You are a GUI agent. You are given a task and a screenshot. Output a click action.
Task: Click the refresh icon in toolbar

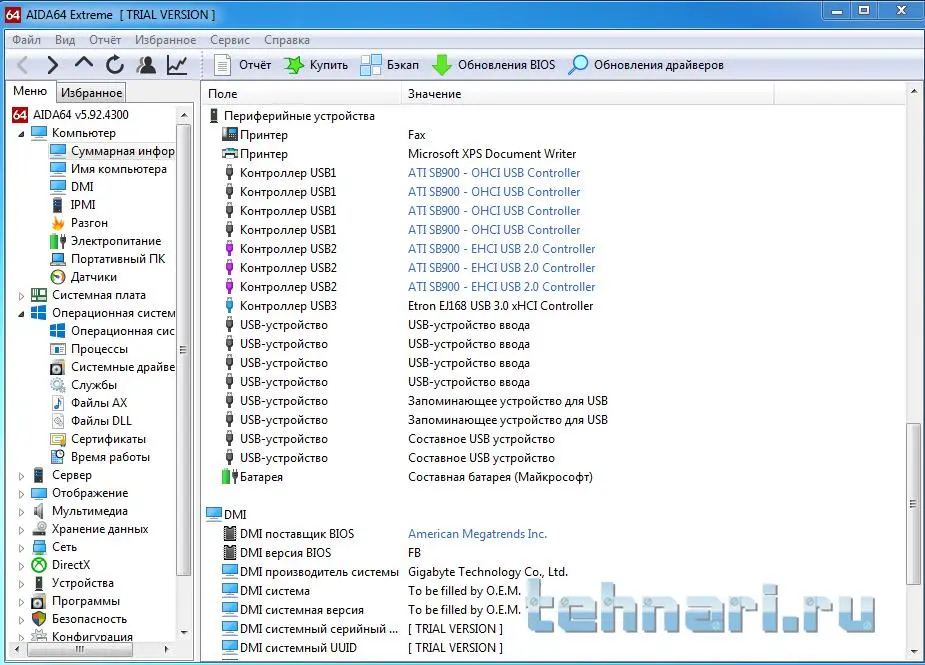(x=115, y=65)
